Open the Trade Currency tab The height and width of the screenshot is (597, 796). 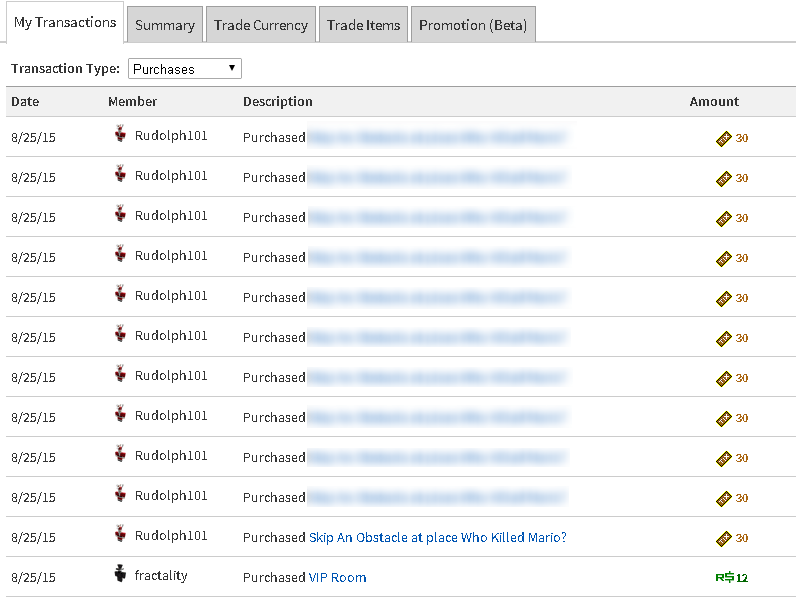pyautogui.click(x=261, y=25)
